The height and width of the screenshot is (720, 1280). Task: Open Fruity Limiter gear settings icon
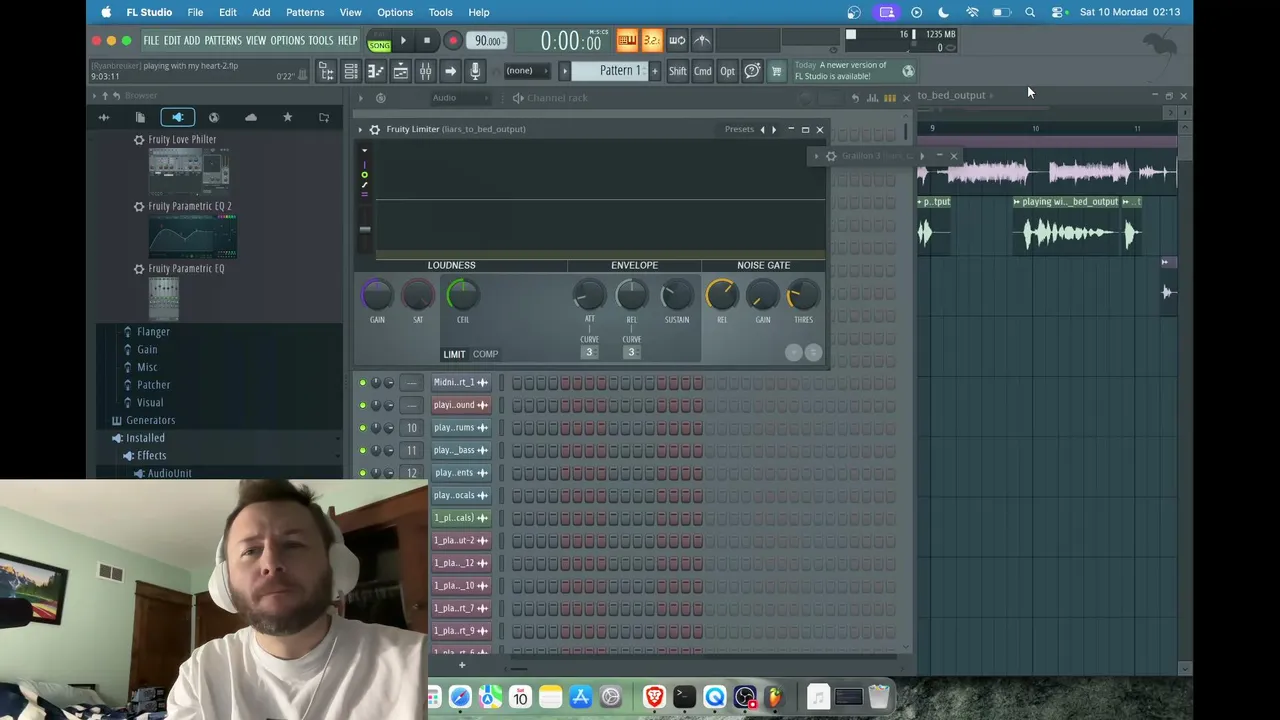pyautogui.click(x=375, y=129)
